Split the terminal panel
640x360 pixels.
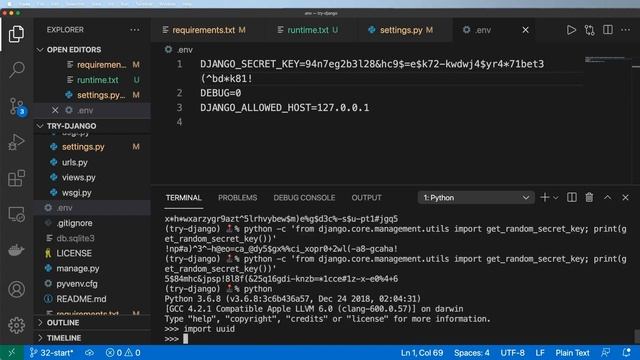(x=572, y=198)
